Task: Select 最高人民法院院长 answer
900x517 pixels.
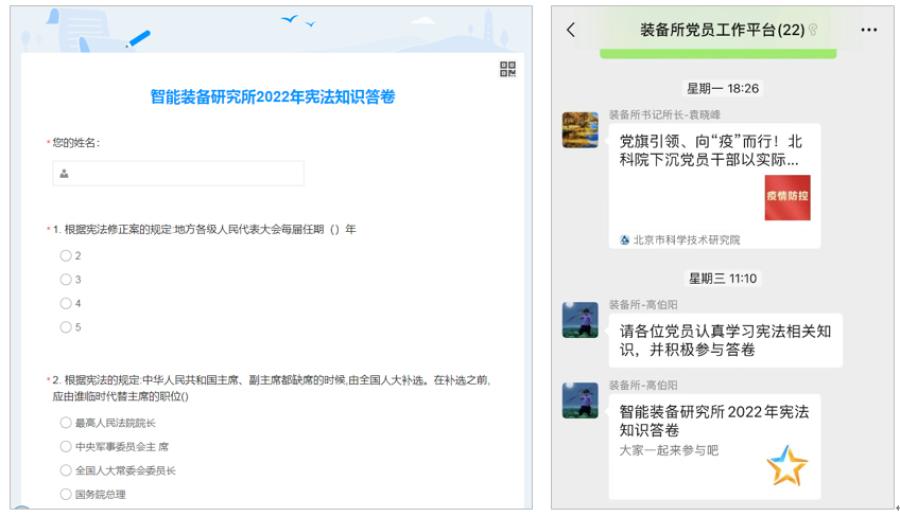Action: tap(66, 423)
